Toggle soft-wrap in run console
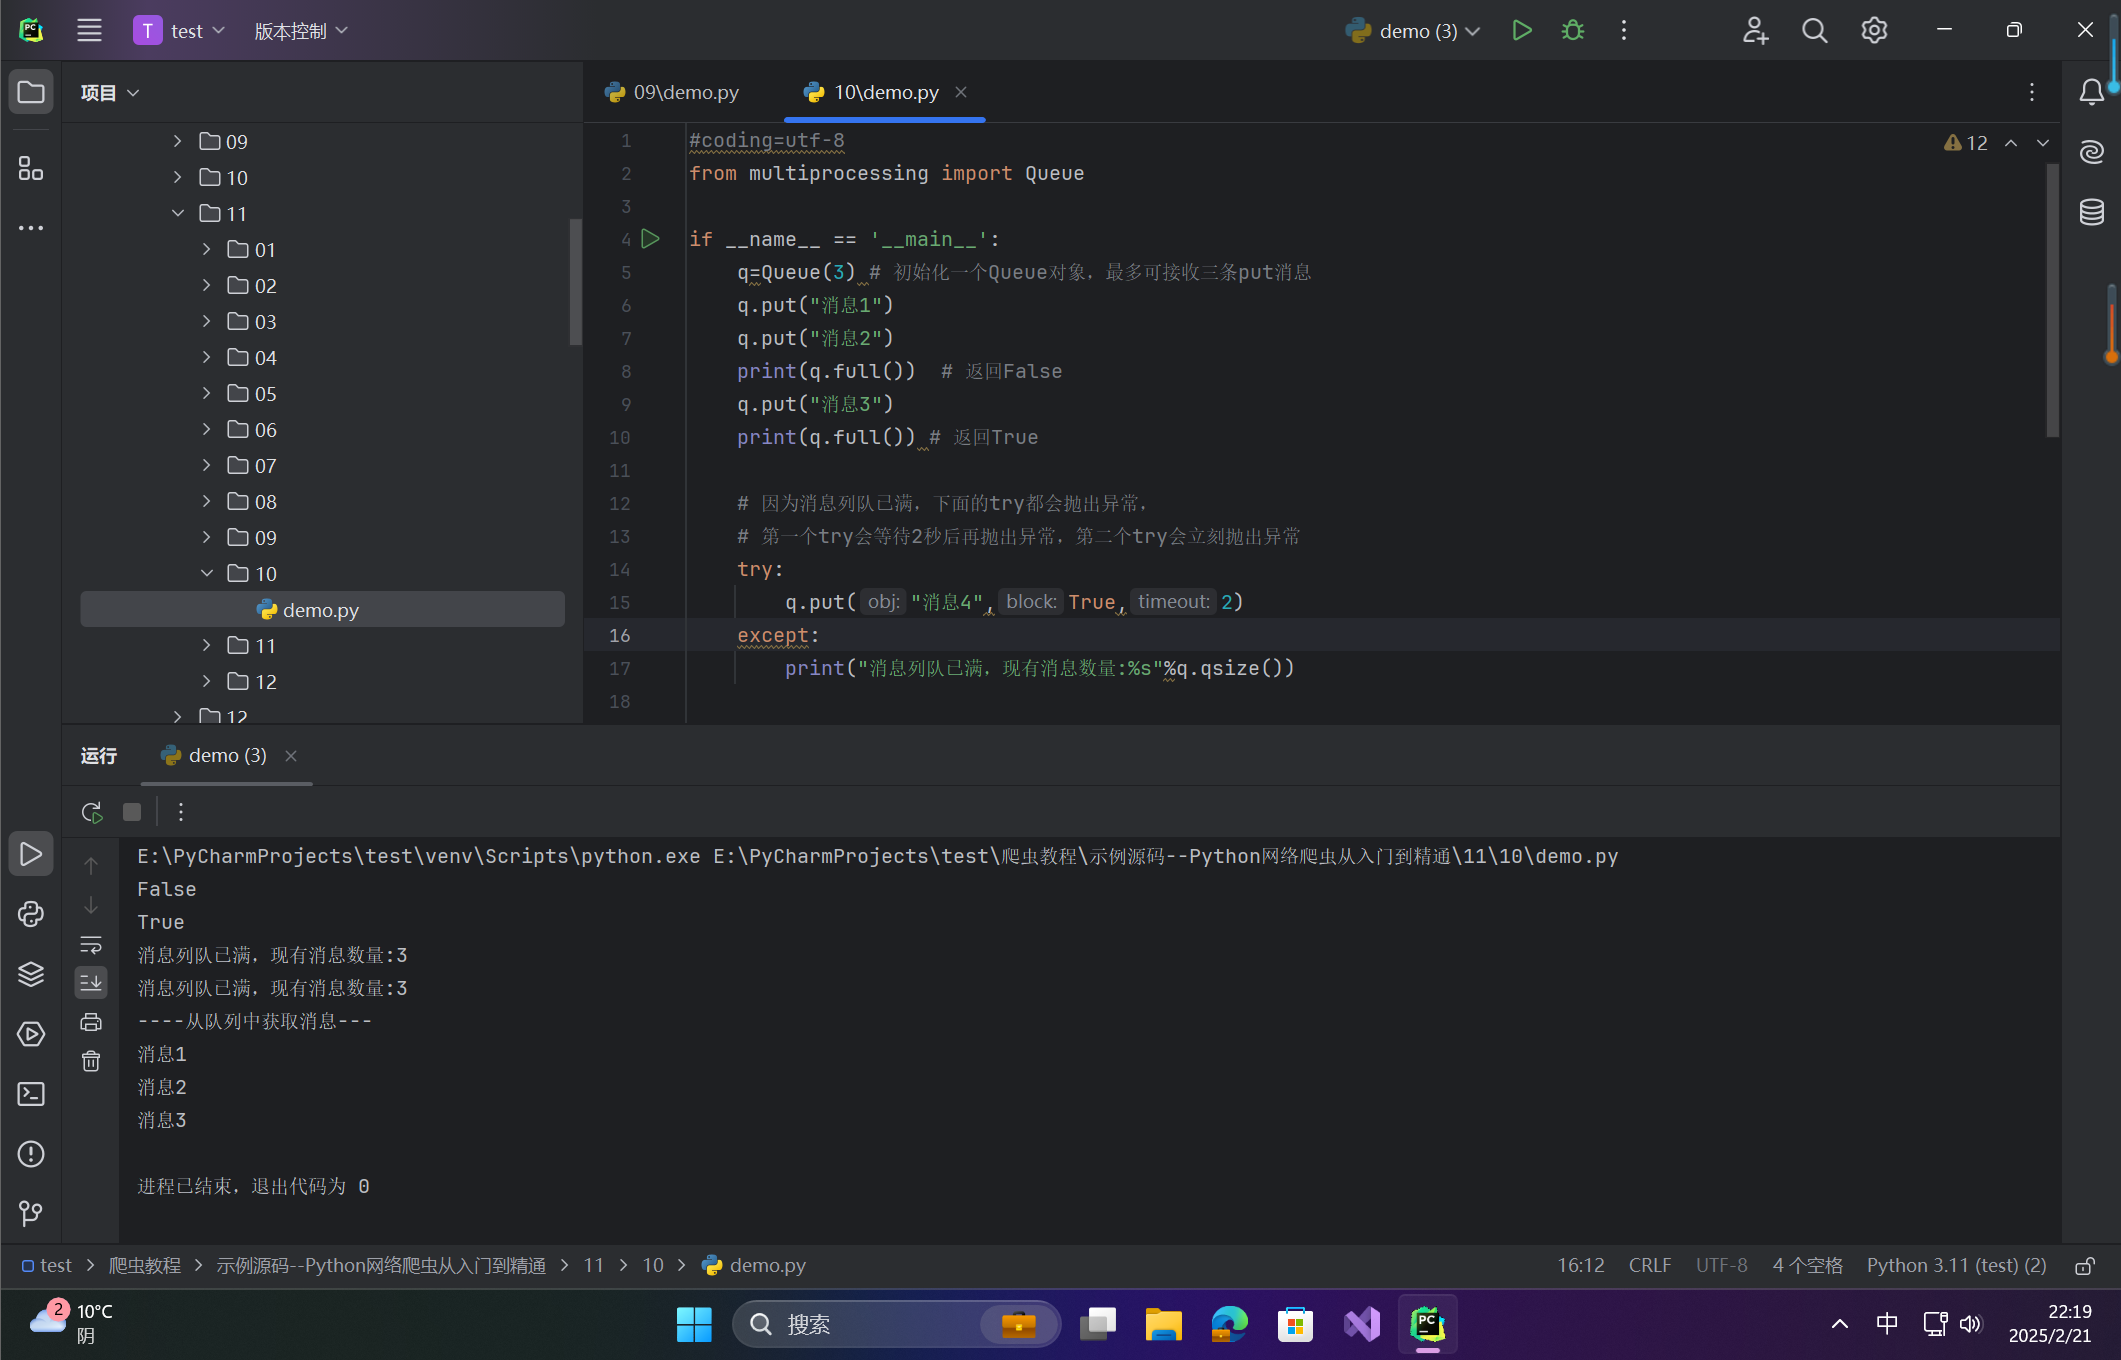Screen dimensions: 2121x1360 click(91, 944)
